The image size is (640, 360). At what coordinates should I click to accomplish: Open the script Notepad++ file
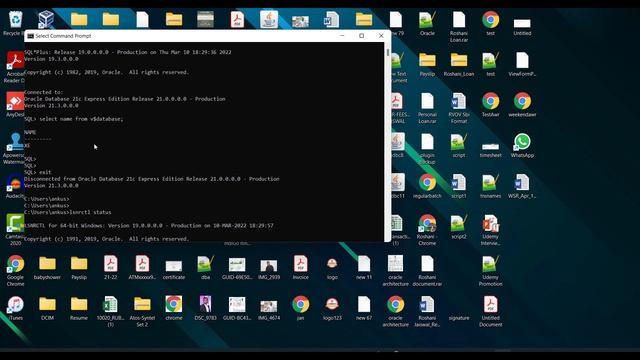[x=459, y=145]
